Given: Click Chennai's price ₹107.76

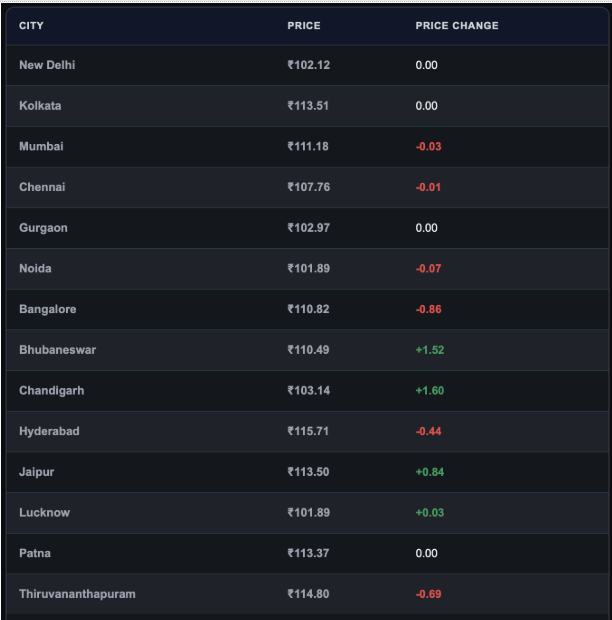Looking at the screenshot, I should click(308, 187).
